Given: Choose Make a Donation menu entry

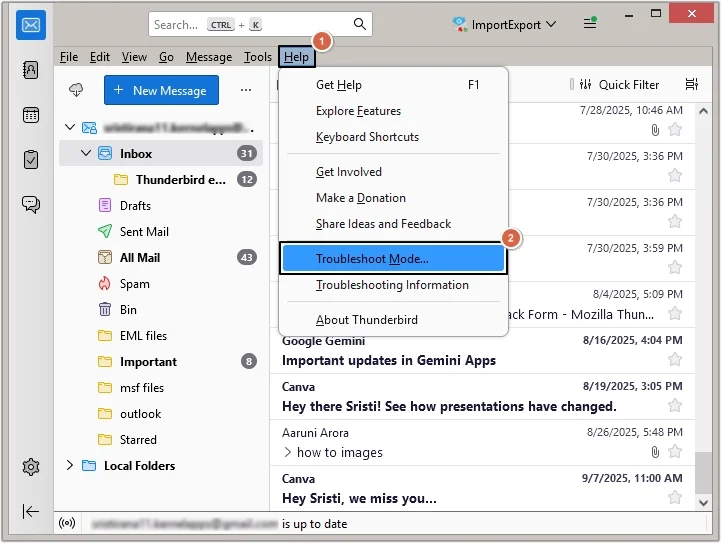Looking at the screenshot, I should click(x=393, y=198).
